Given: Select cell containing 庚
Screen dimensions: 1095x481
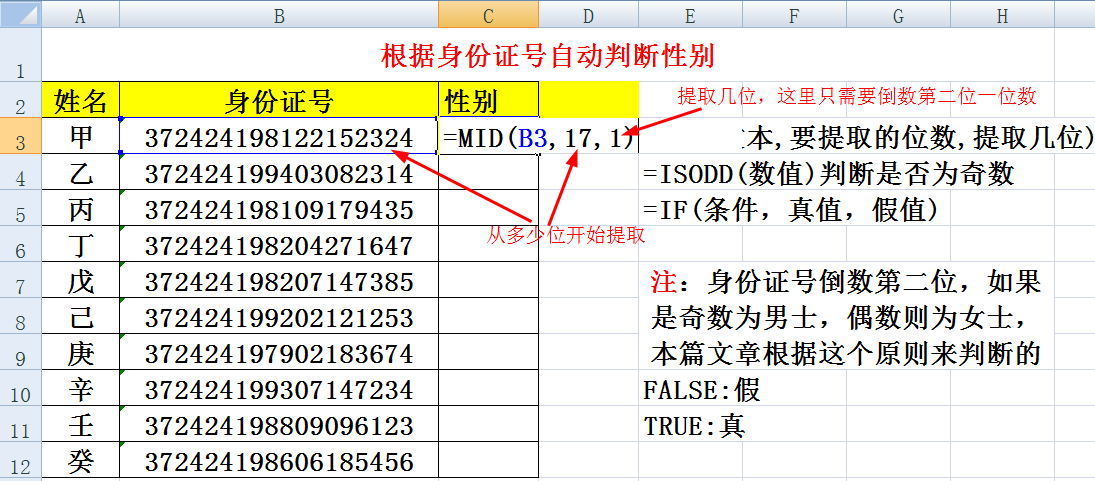Looking at the screenshot, I should click(x=81, y=353).
